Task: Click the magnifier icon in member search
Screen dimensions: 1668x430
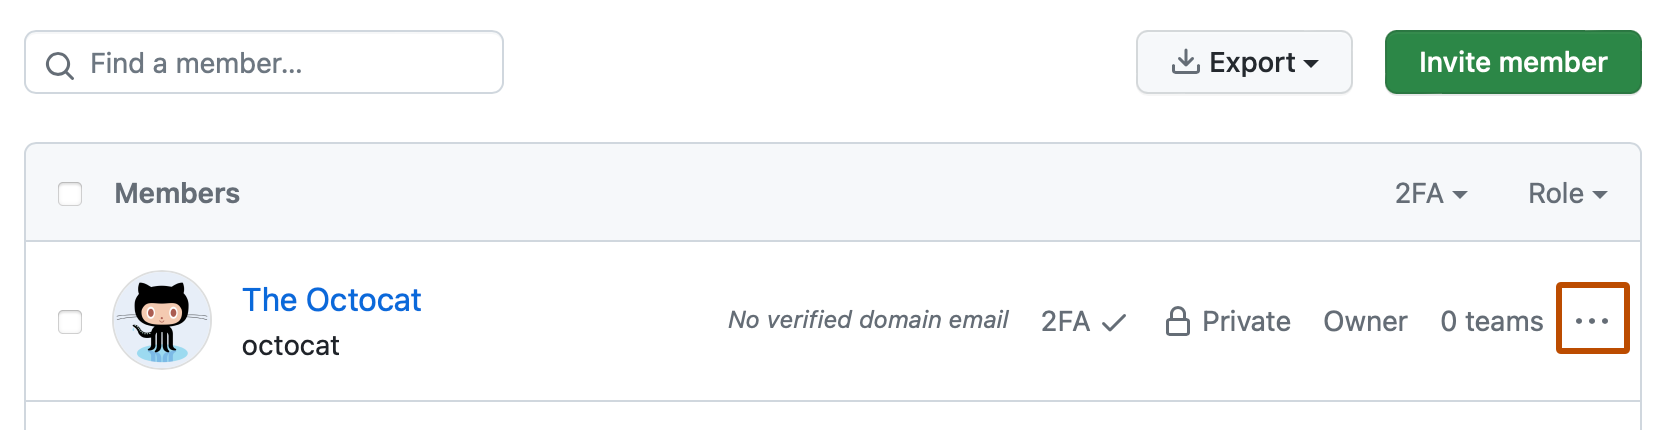Action: [x=60, y=65]
